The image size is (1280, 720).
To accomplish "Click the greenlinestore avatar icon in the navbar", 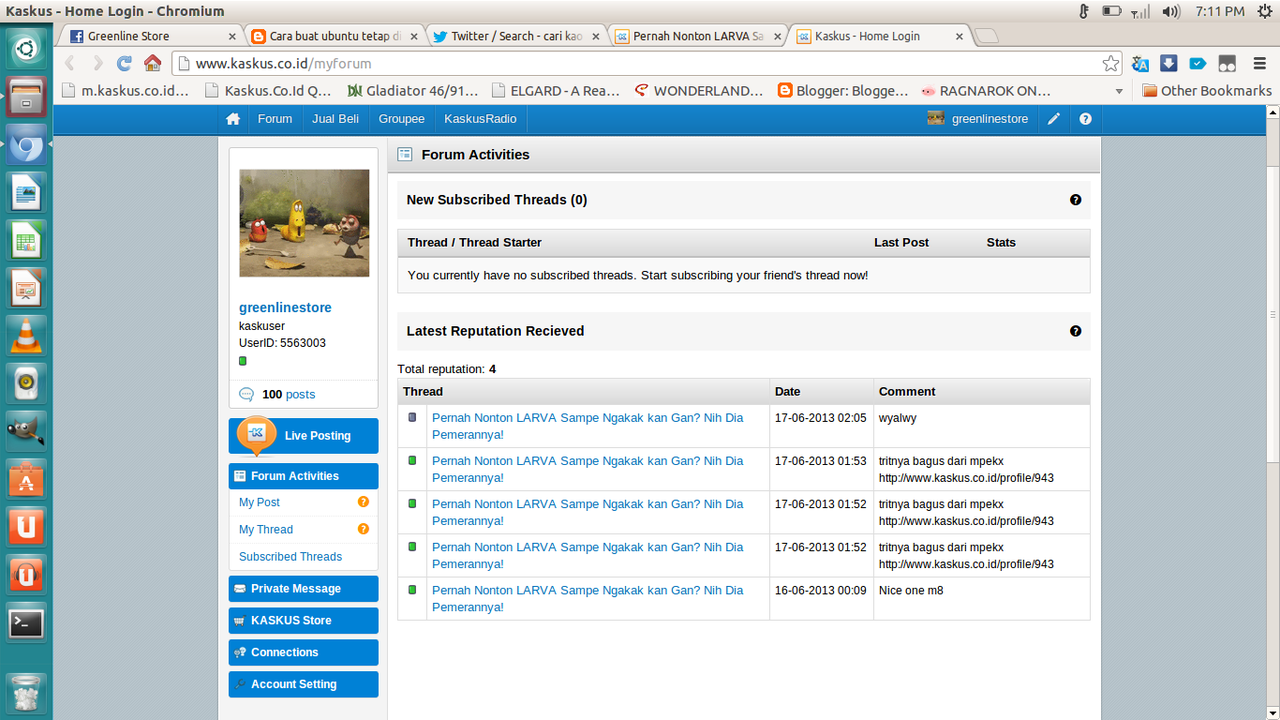I will coord(935,119).
